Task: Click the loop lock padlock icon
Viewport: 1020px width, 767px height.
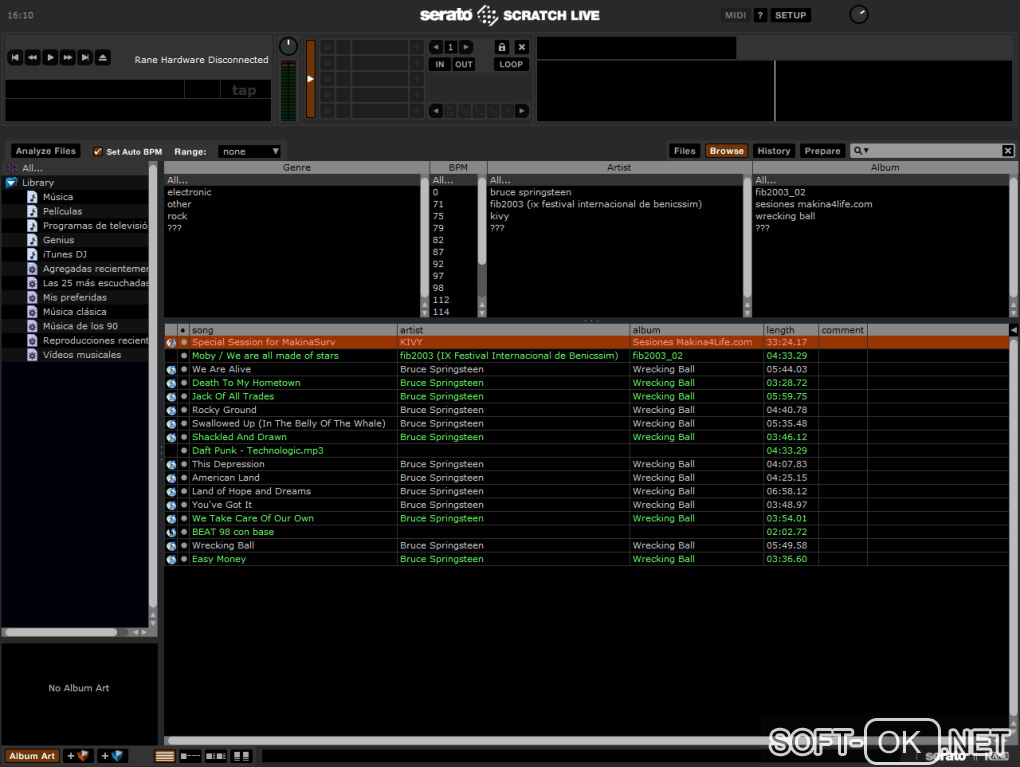Action: [x=502, y=47]
